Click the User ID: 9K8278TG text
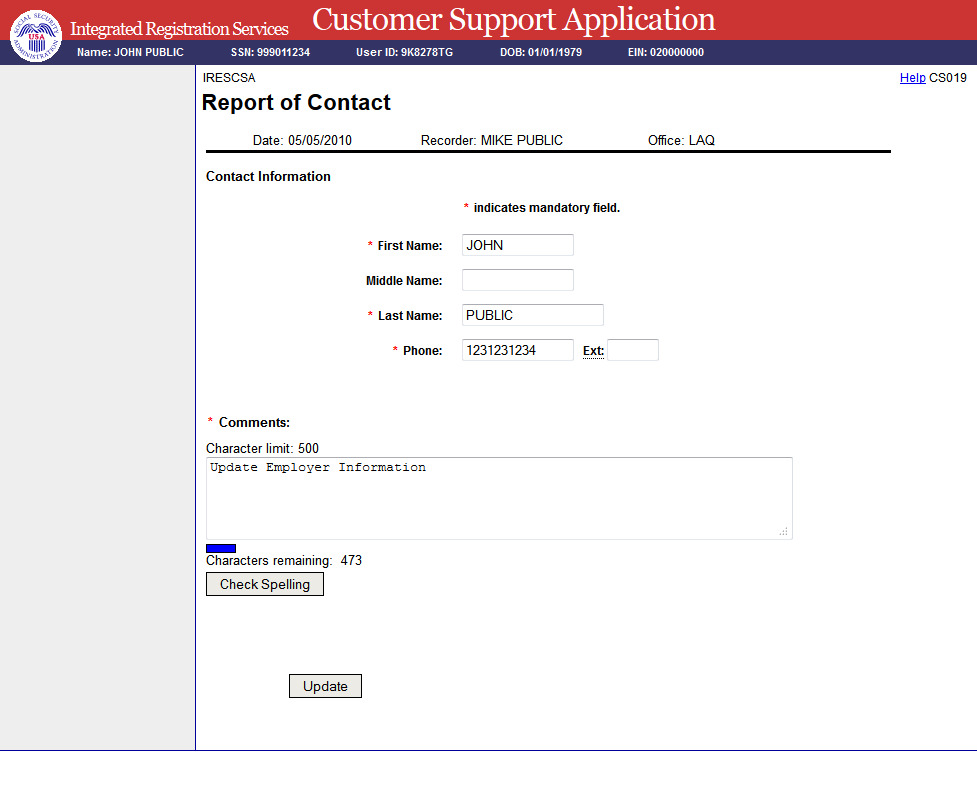Viewport: 977px width, 787px height. point(404,52)
